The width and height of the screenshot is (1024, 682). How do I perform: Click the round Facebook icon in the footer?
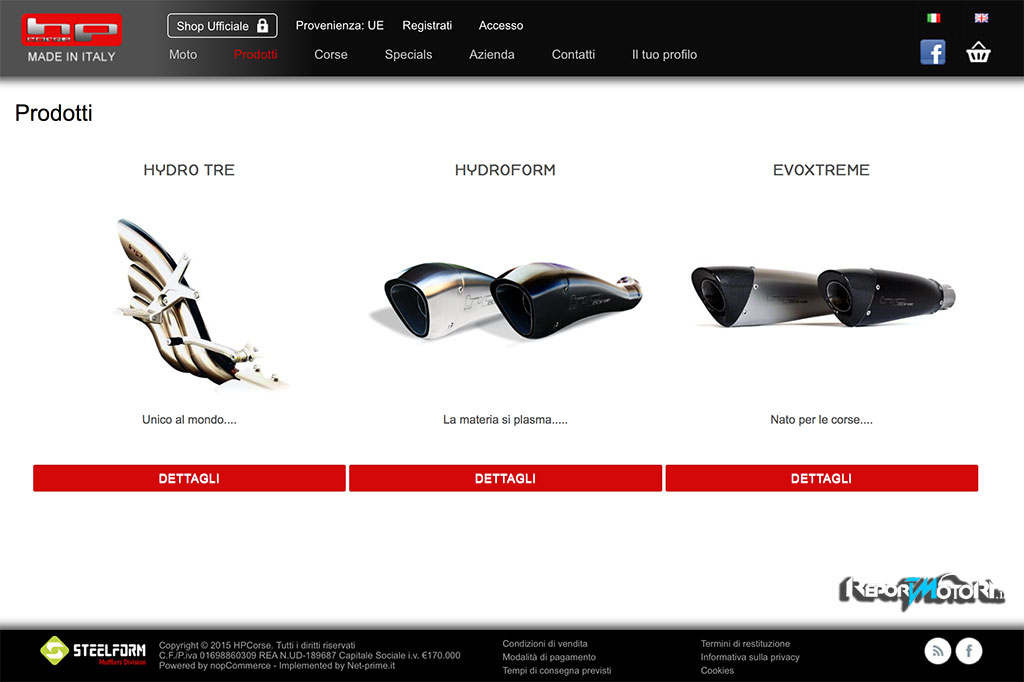click(969, 651)
